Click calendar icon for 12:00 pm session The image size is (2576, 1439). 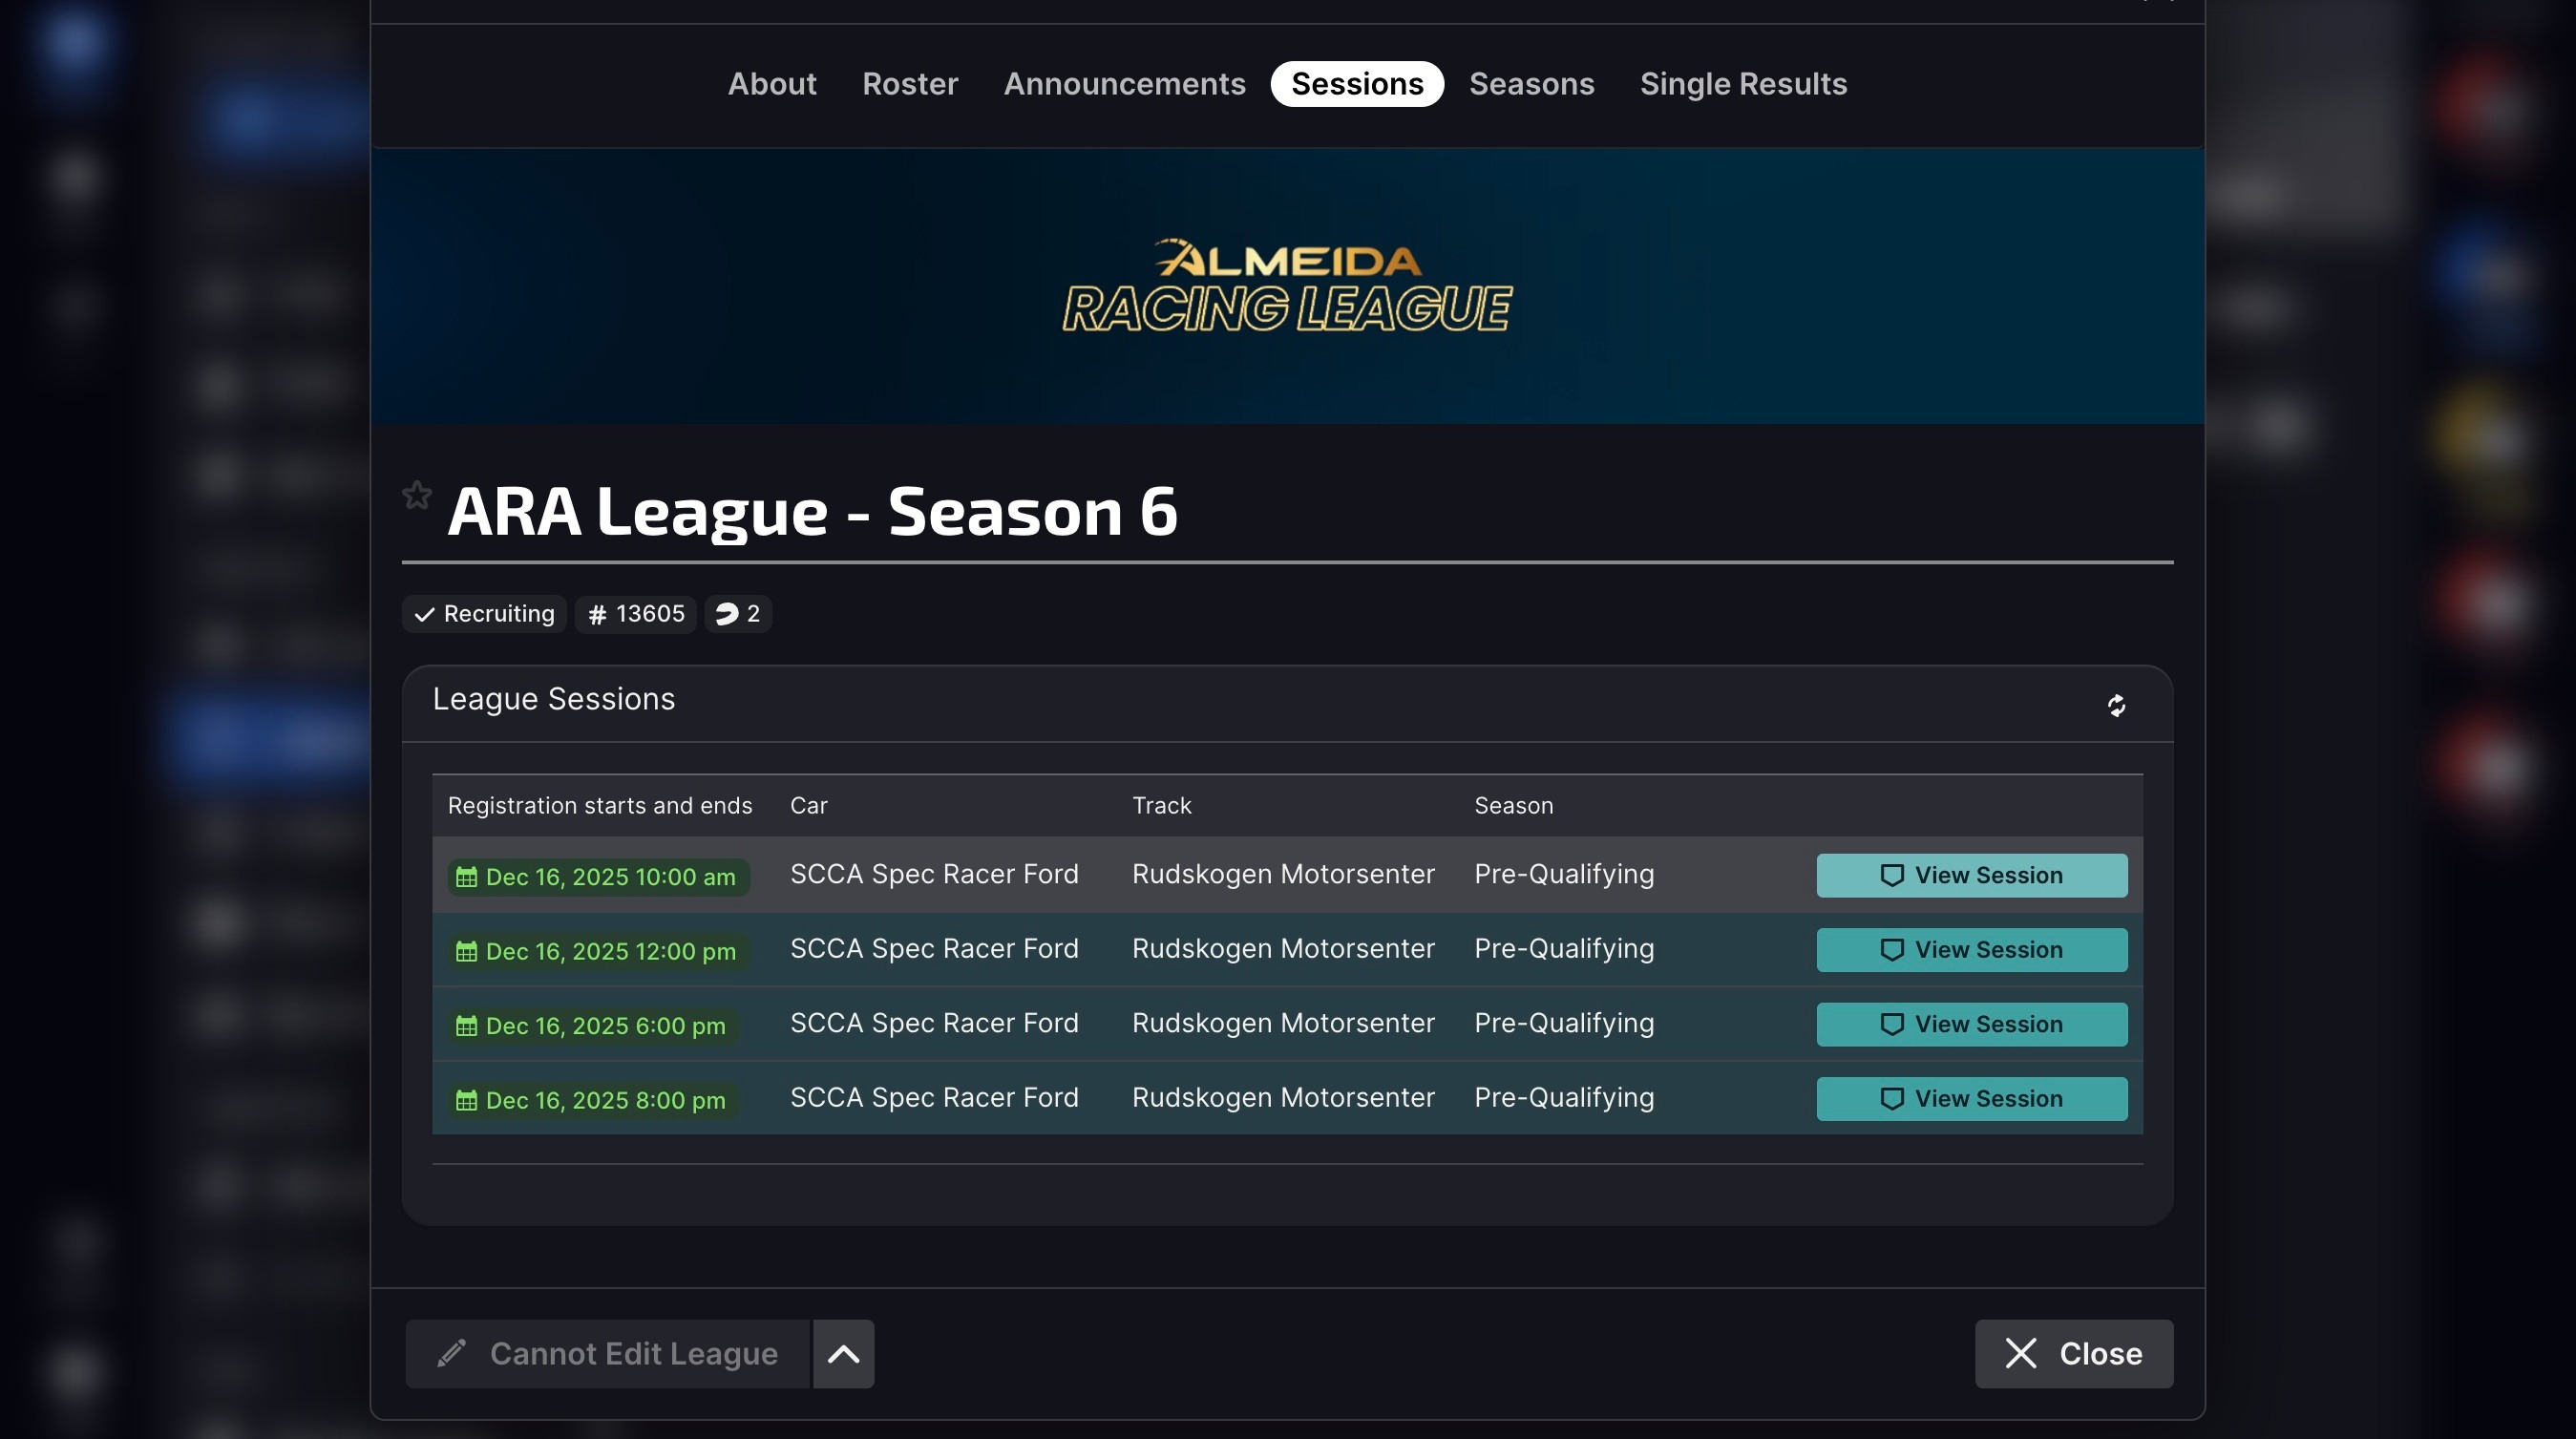[466, 951]
